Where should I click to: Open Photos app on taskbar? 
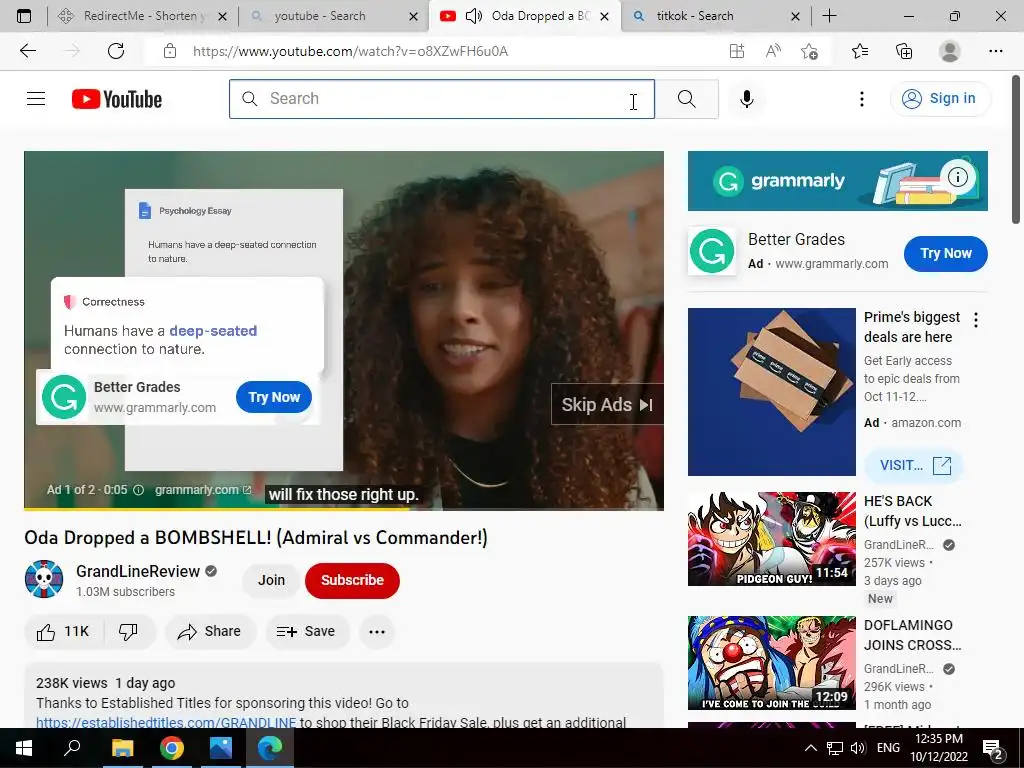[x=220, y=748]
